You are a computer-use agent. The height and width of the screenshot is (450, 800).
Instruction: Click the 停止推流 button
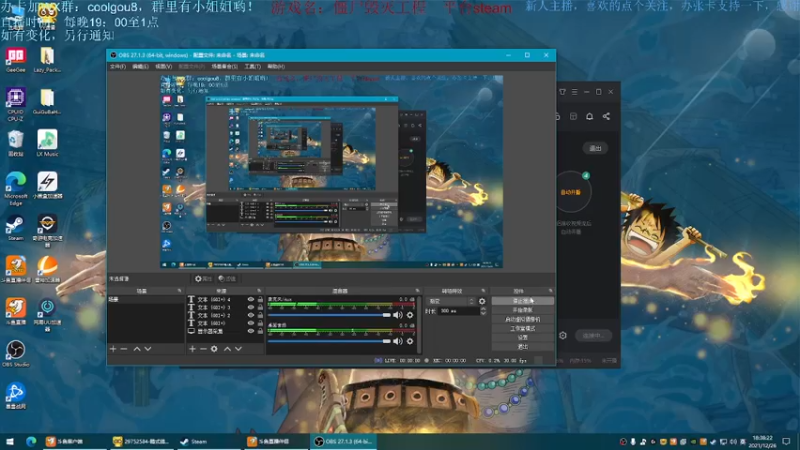(x=522, y=301)
